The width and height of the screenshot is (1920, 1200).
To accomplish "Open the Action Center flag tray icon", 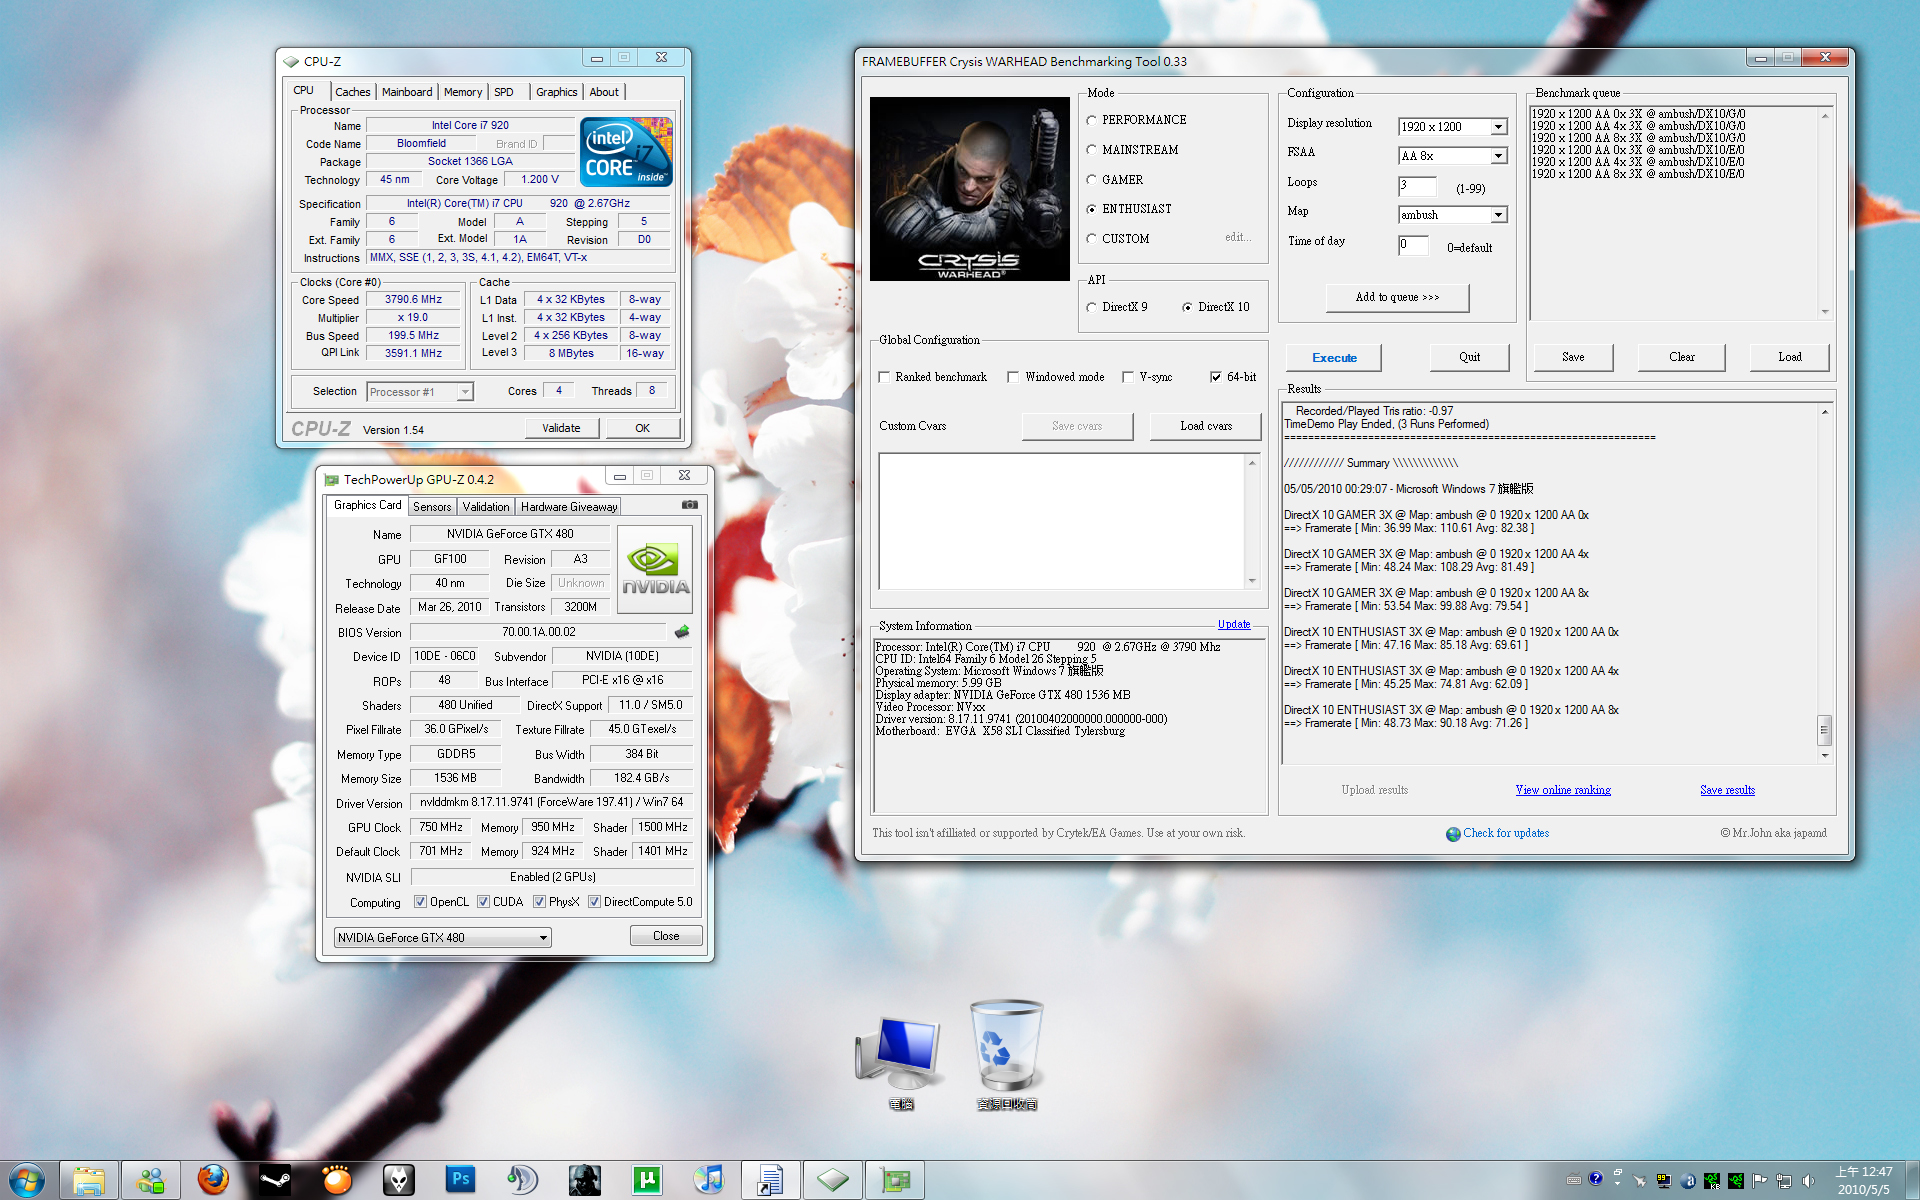I will point(1760,1181).
